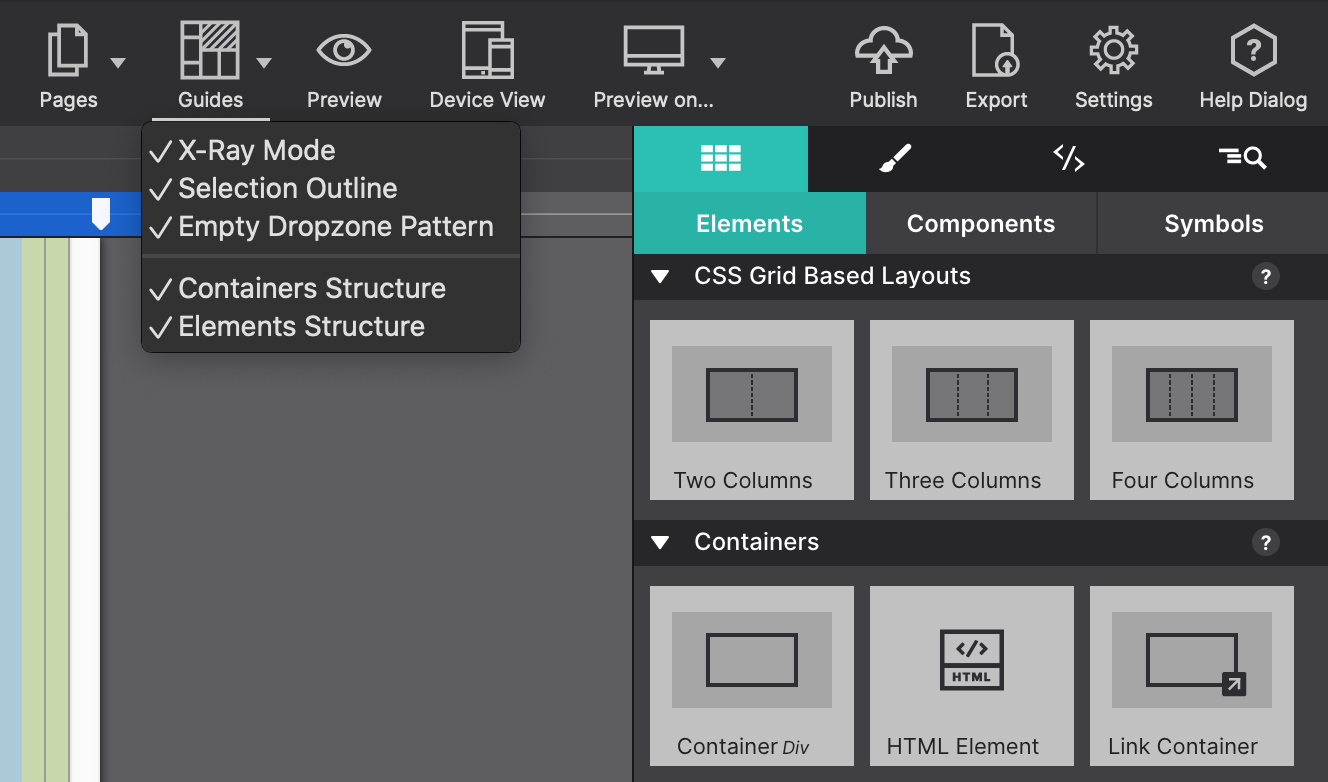The image size is (1328, 782).
Task: Show help for Containers section
Action: (1266, 543)
